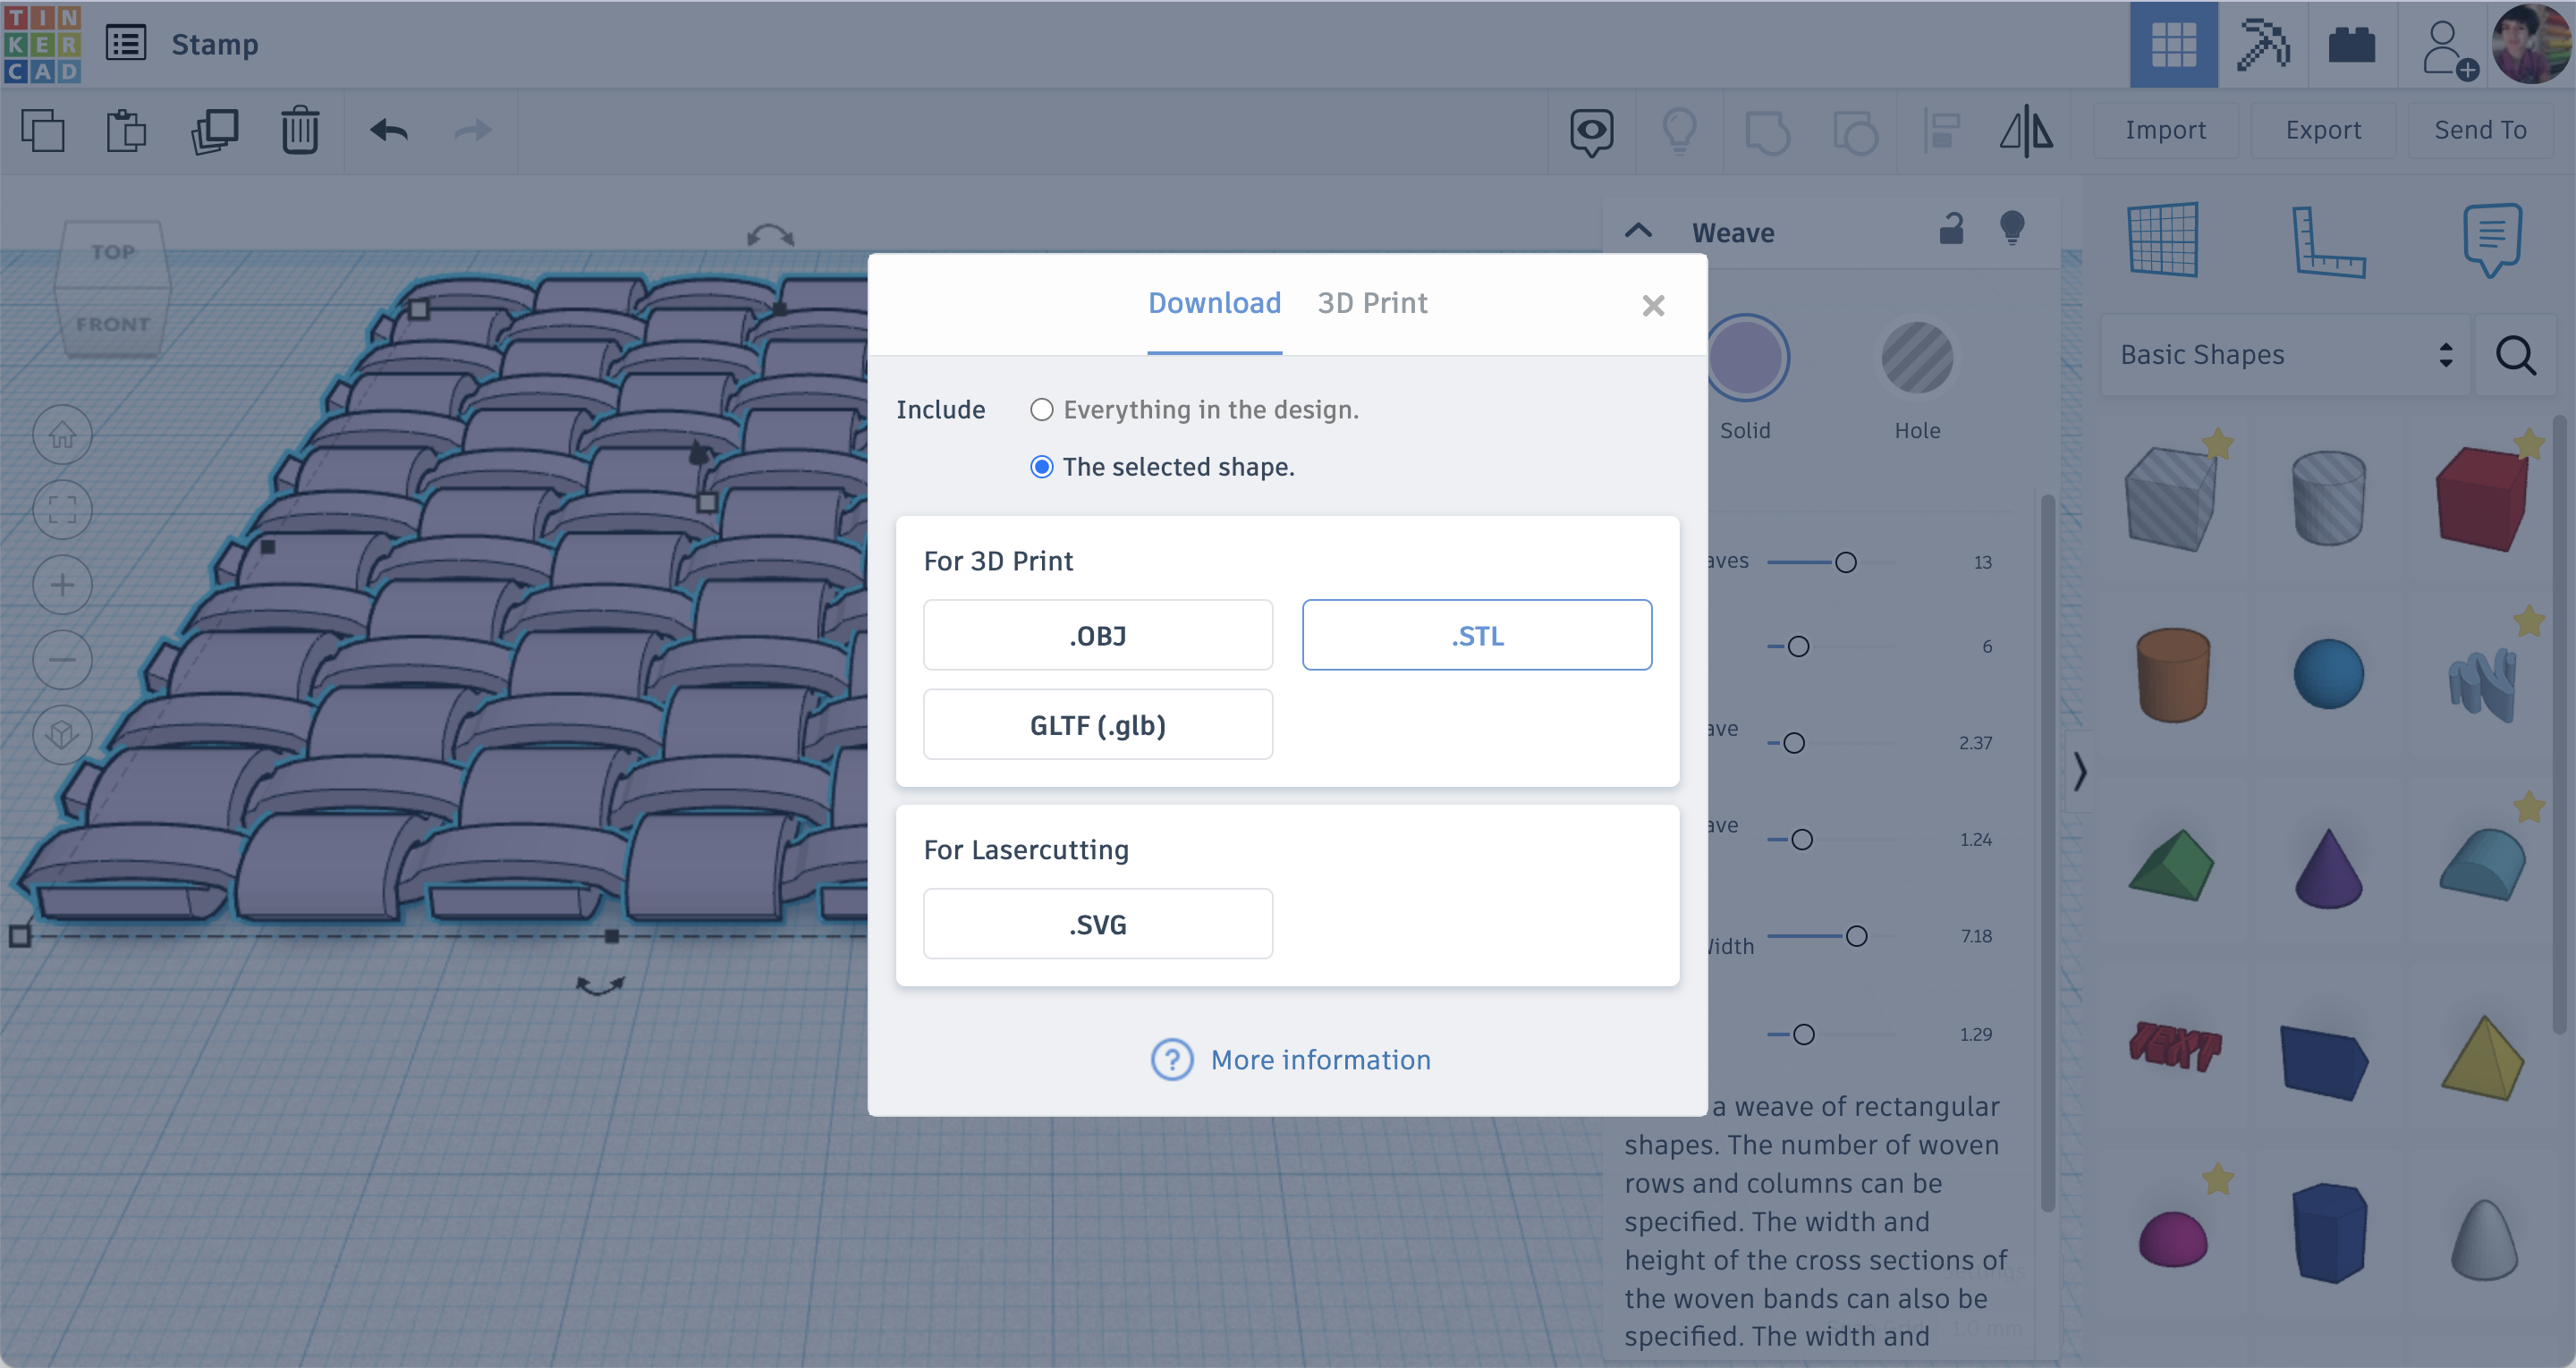
Task: Open the notes annotation tool
Action: click(x=2491, y=240)
